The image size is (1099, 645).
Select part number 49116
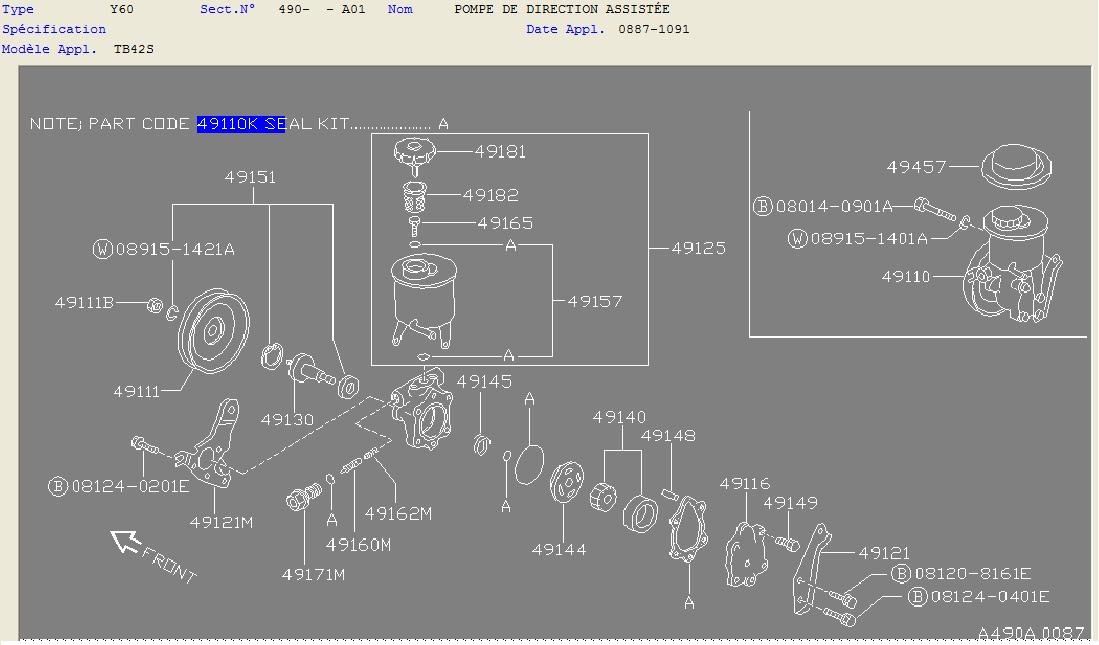click(x=745, y=484)
